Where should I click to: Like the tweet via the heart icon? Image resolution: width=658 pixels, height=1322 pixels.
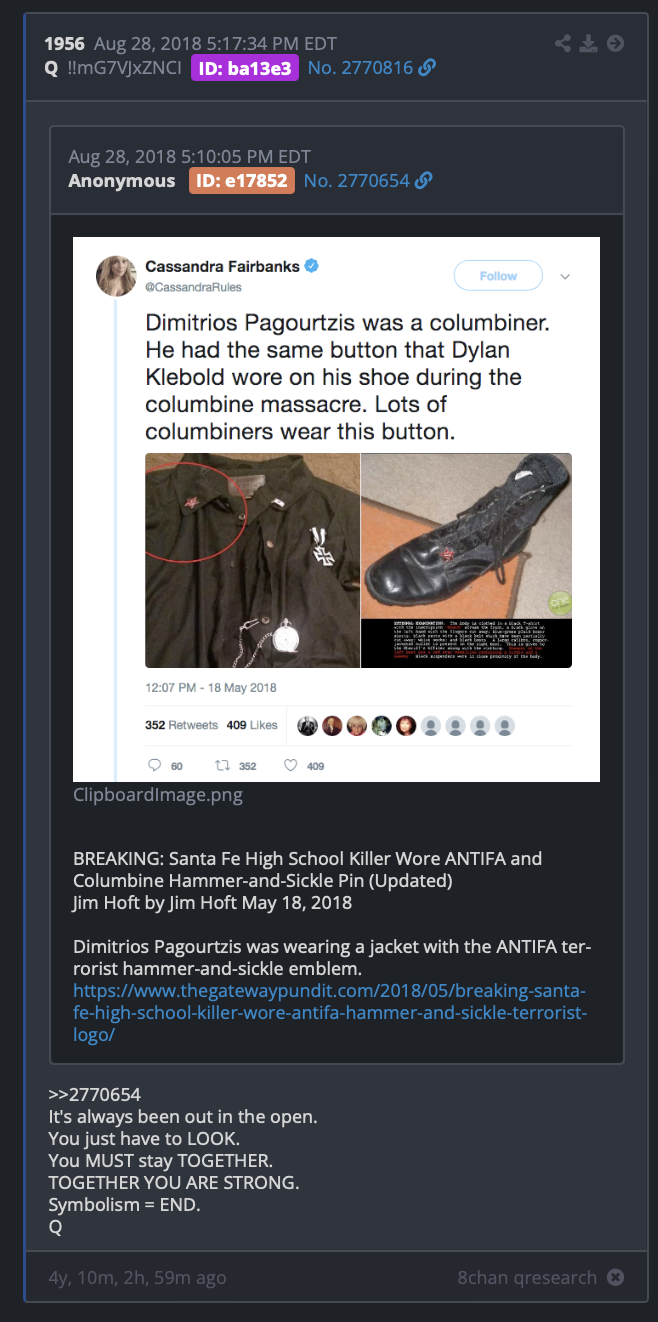point(291,766)
